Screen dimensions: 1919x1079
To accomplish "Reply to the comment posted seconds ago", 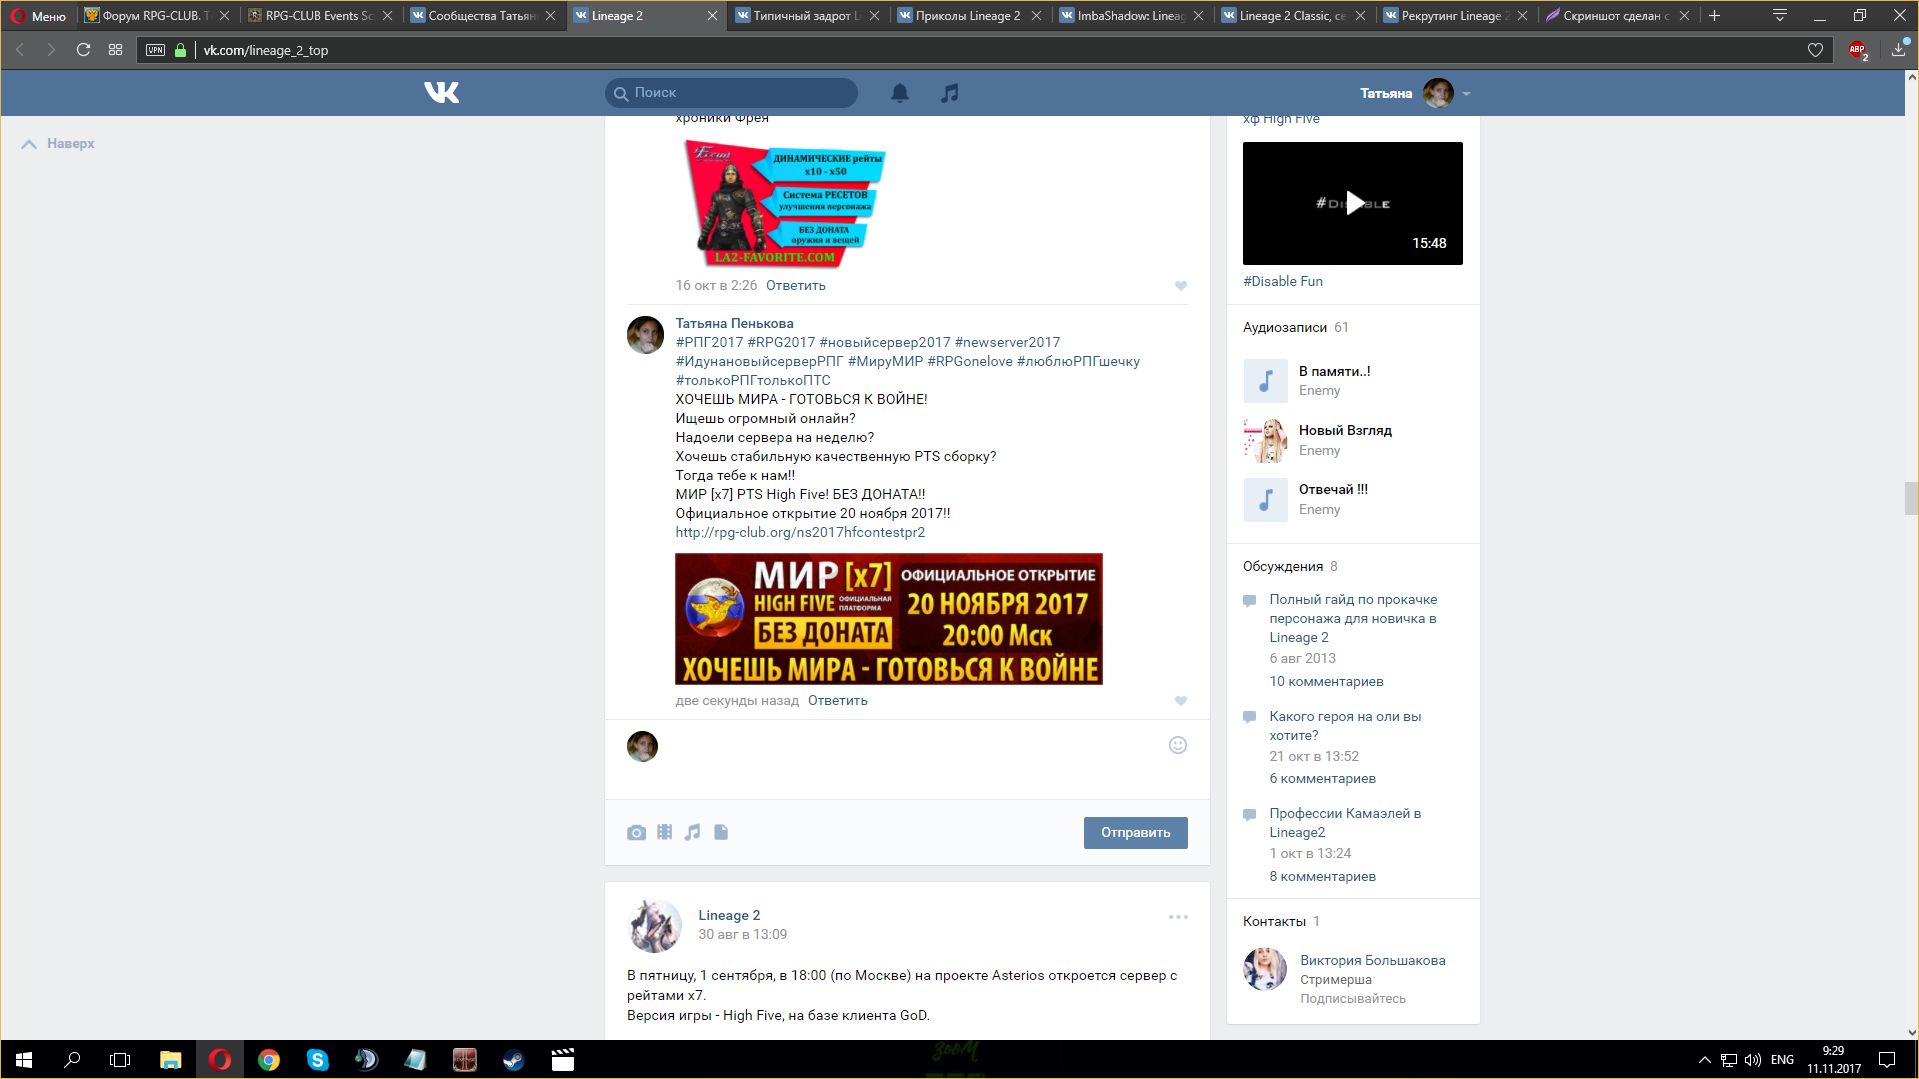I will (838, 701).
